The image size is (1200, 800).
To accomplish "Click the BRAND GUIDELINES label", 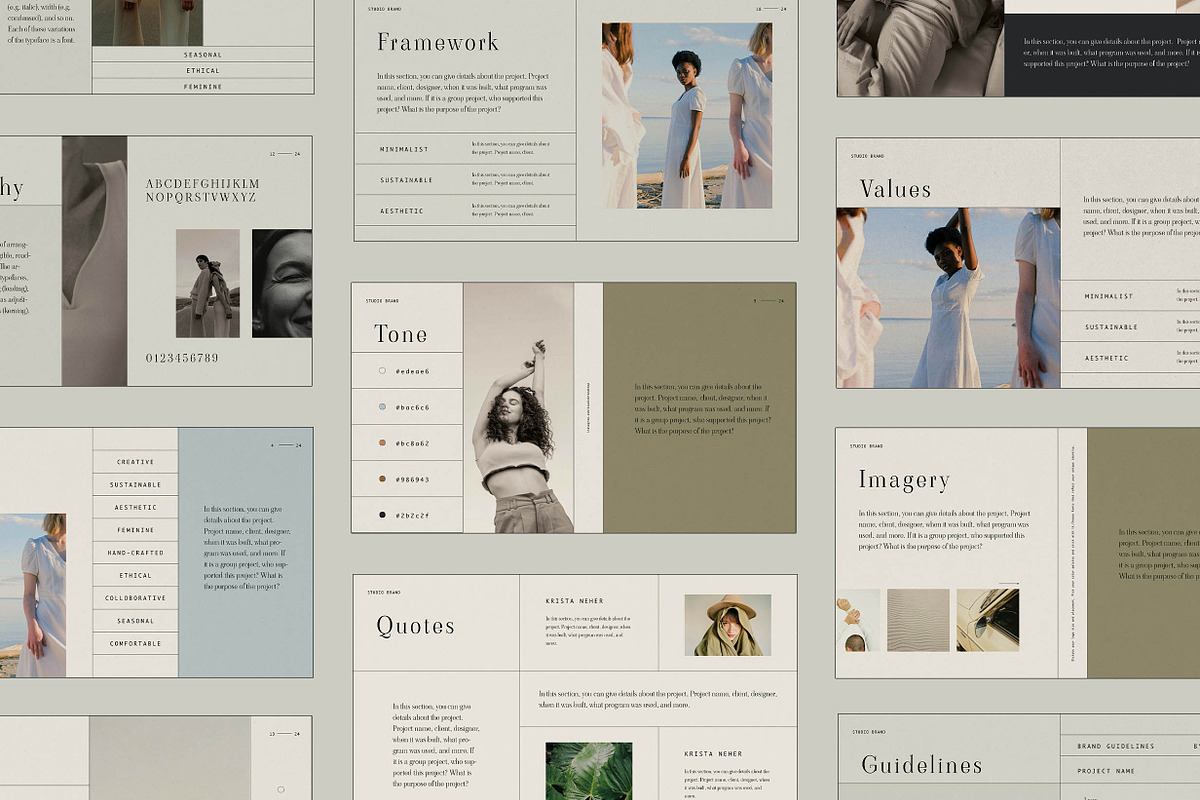I will tap(1115, 746).
